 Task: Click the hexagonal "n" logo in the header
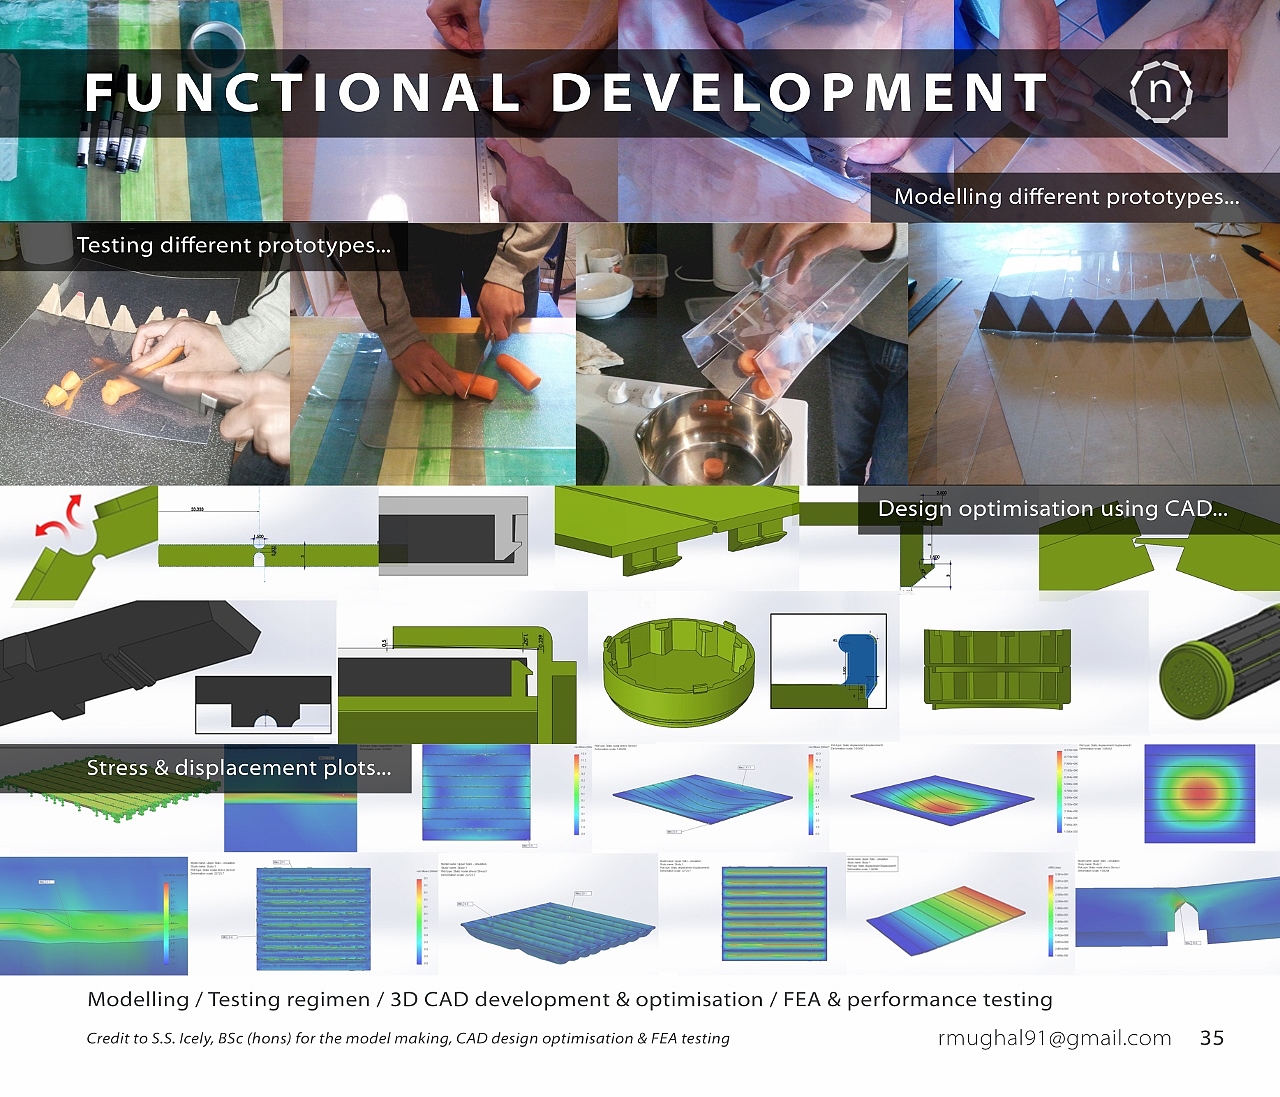pyautogui.click(x=1161, y=92)
